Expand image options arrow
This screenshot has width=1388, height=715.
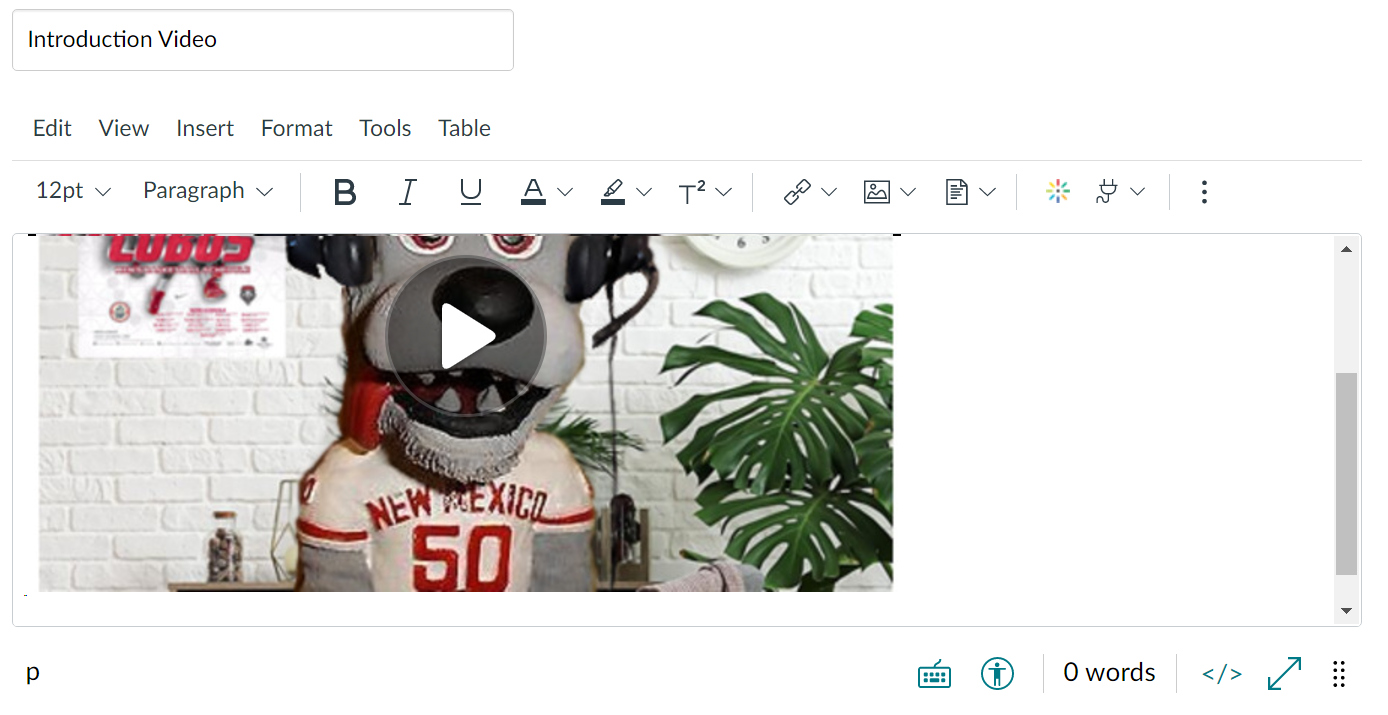click(x=908, y=191)
